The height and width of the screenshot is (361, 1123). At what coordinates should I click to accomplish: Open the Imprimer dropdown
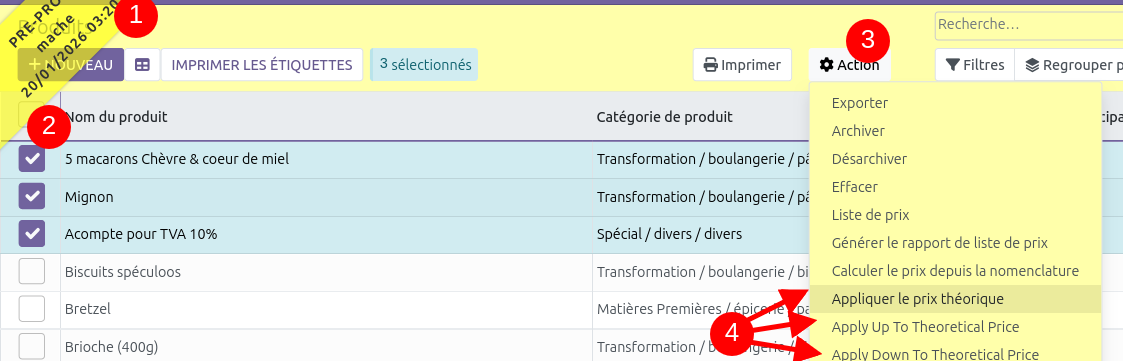coord(742,65)
